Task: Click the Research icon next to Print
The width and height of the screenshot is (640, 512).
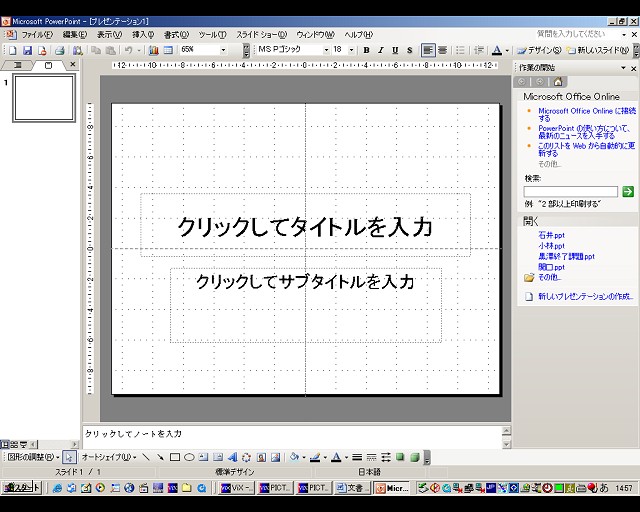Action: click(77, 50)
